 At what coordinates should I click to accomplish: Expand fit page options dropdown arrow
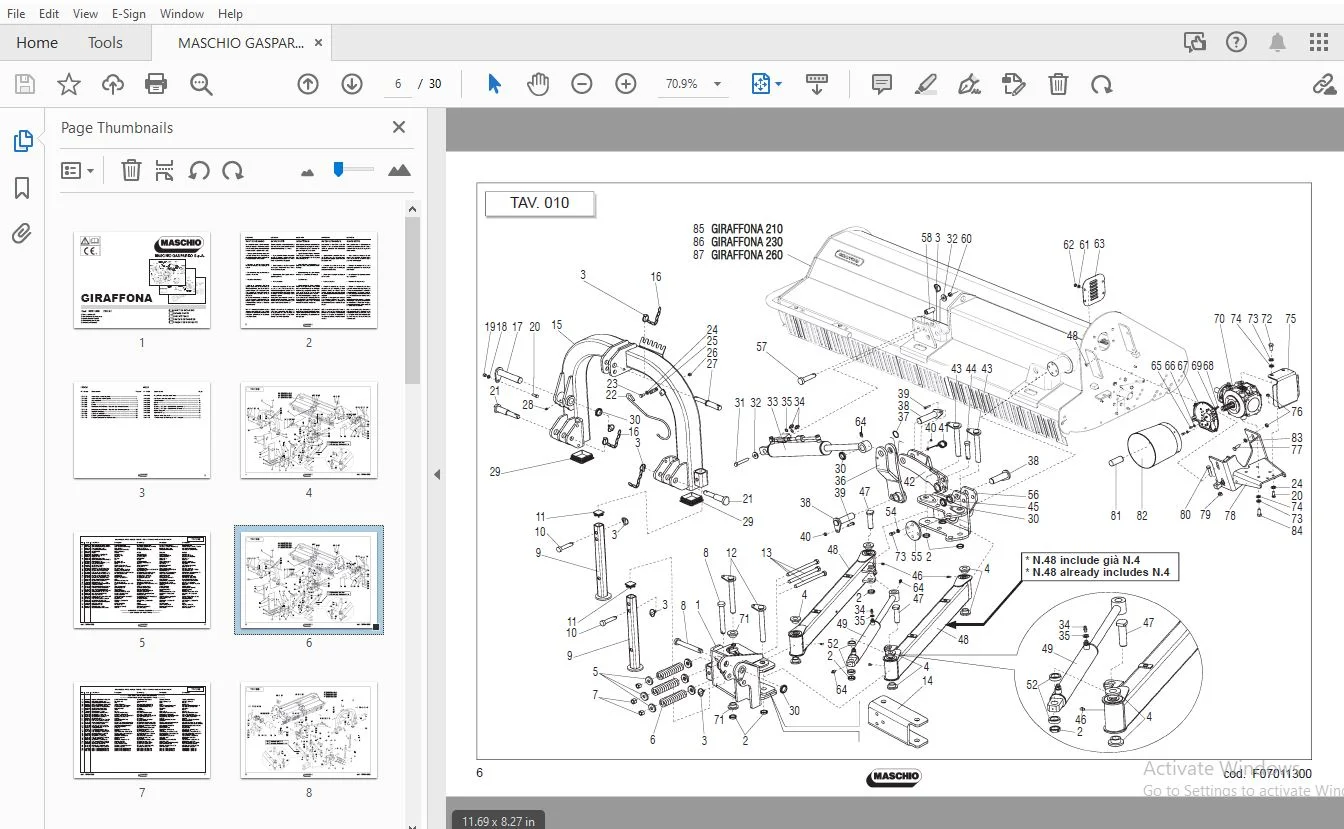click(x=779, y=84)
